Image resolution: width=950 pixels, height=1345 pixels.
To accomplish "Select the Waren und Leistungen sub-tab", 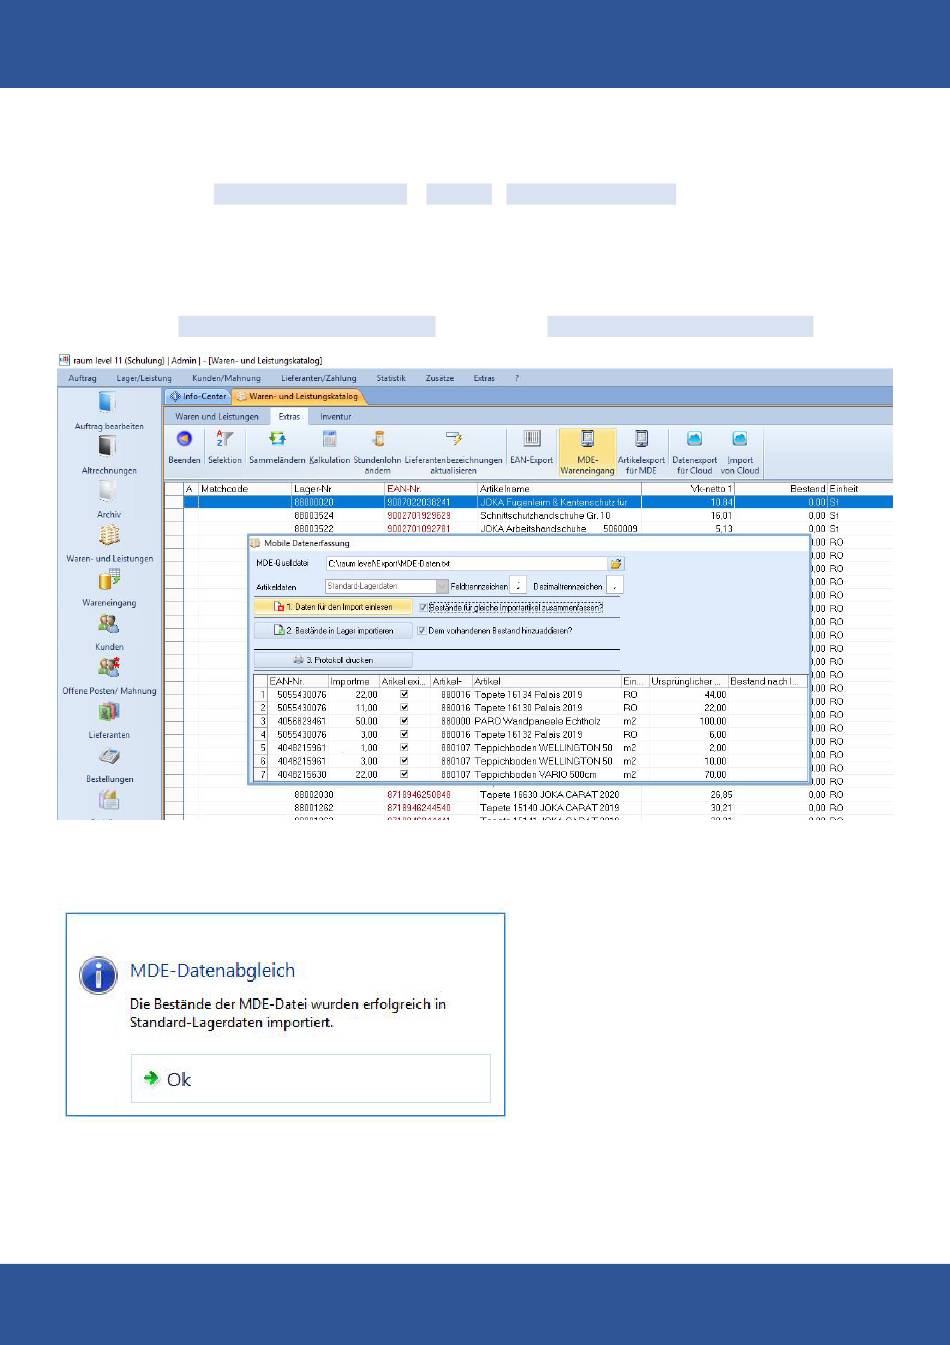I will pos(217,416).
